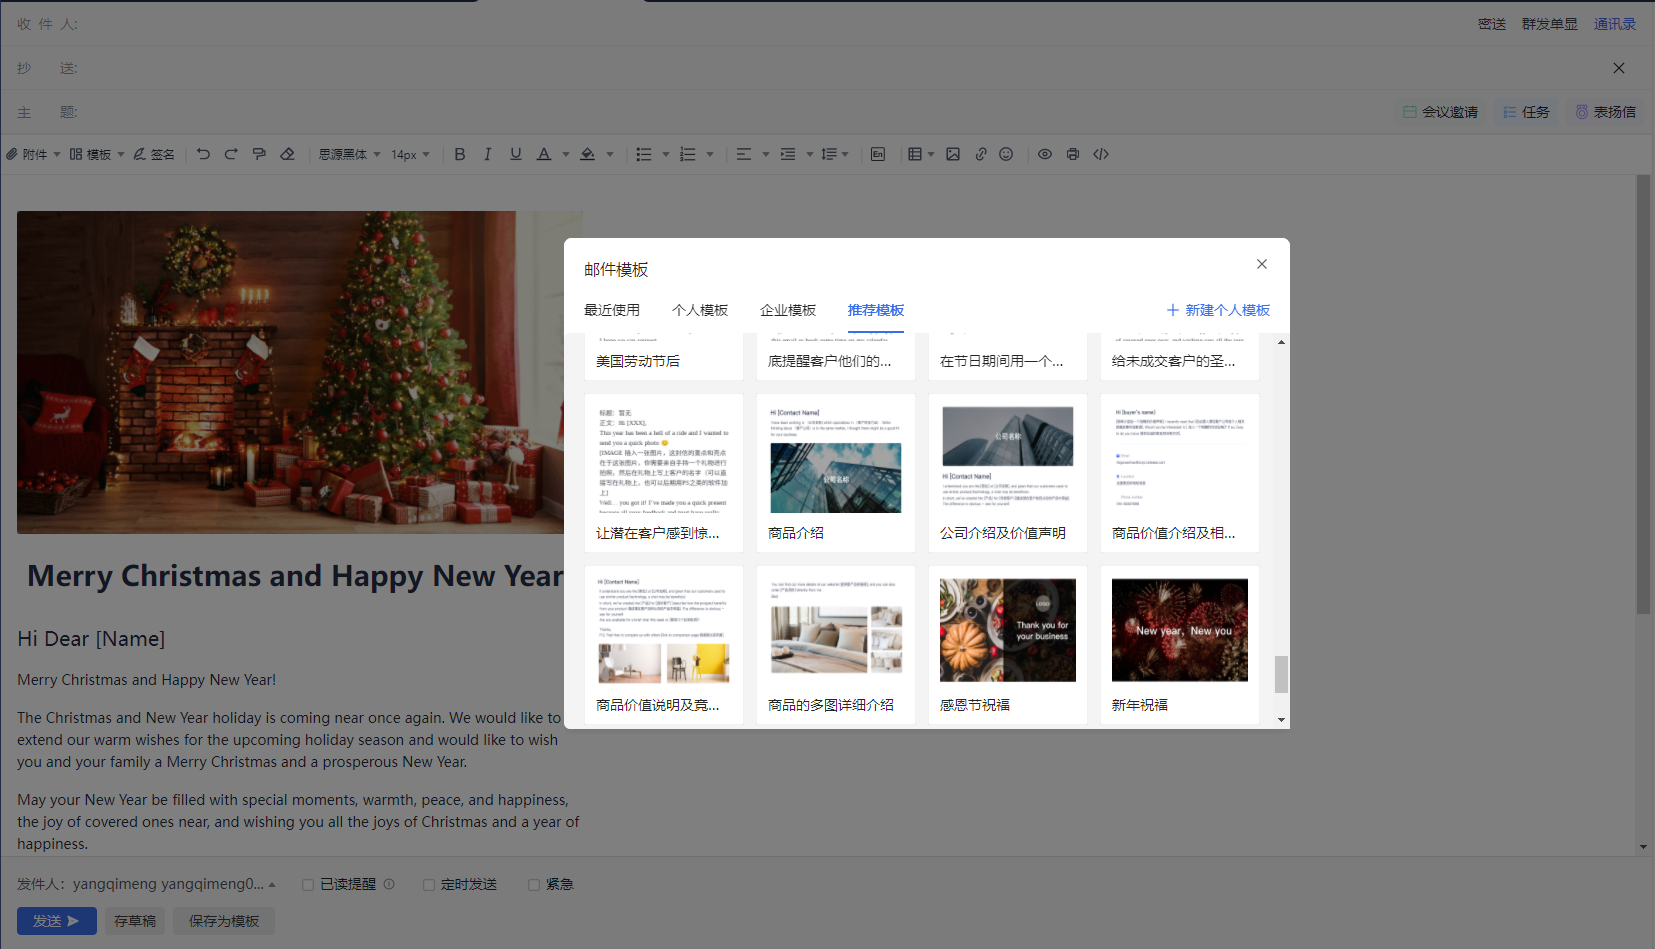
Task: Toggle the 定时发送 checkbox
Action: pos(429,885)
